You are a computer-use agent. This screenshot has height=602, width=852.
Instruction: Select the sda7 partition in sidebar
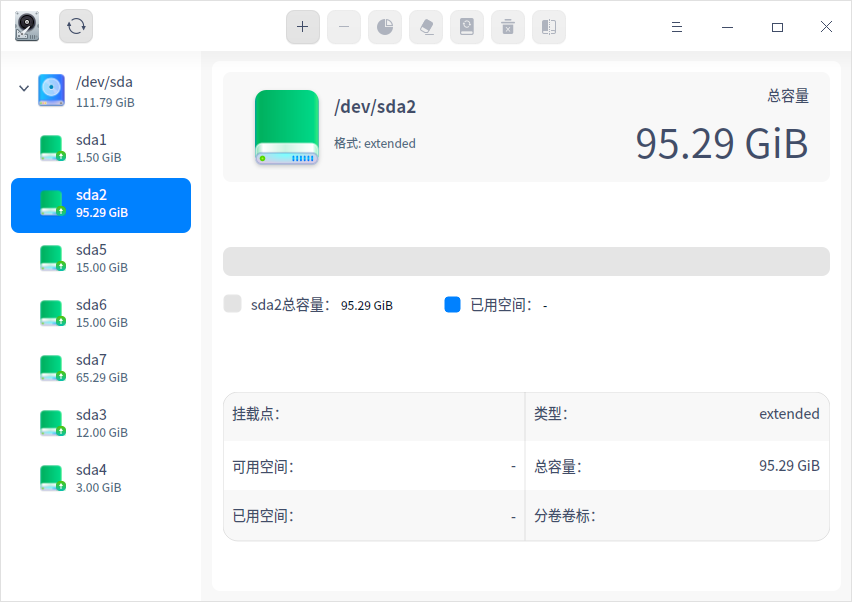pos(100,368)
